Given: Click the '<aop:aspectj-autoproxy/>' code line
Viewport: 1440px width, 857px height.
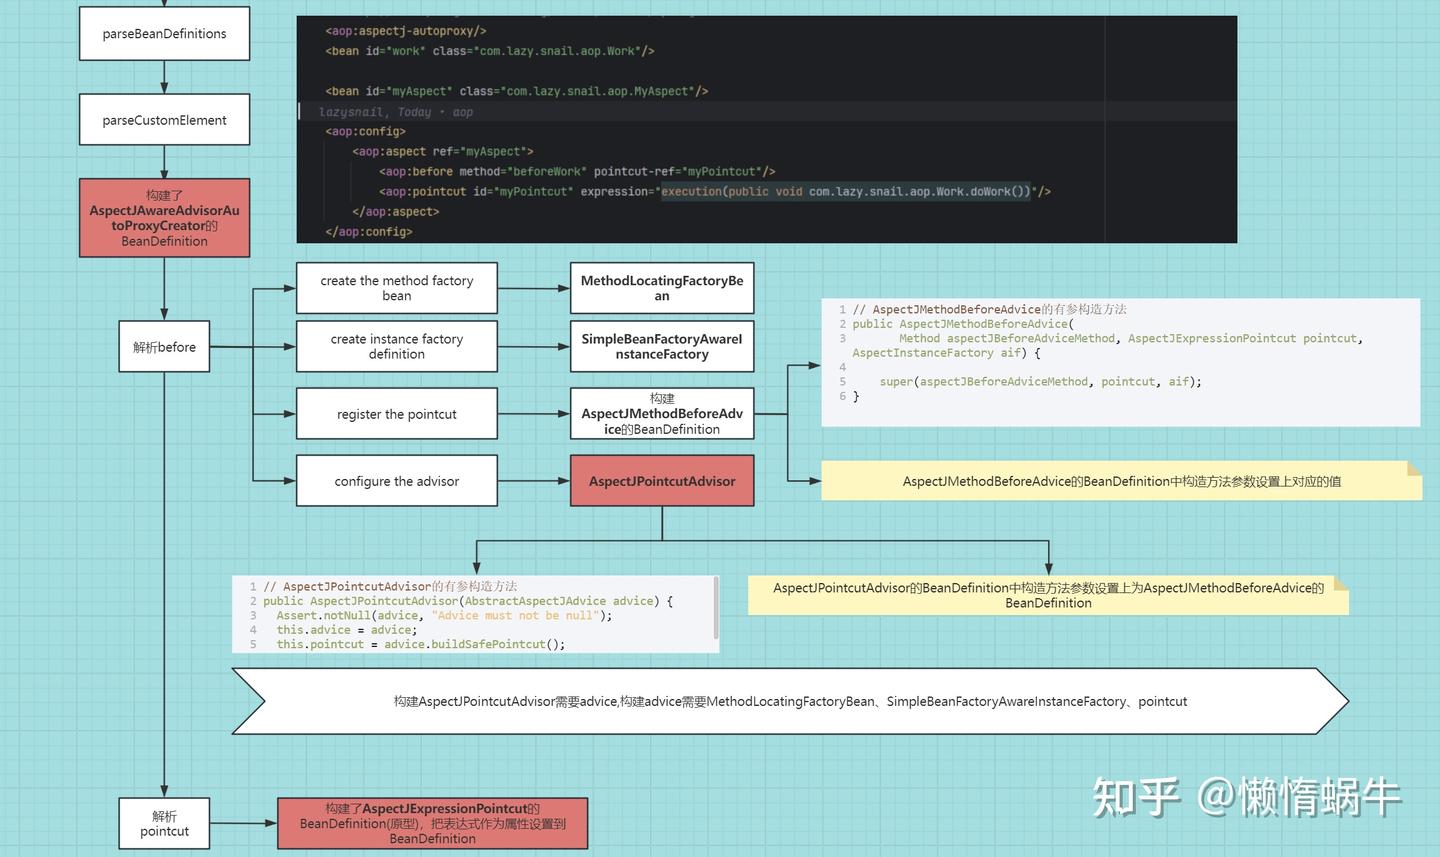Looking at the screenshot, I should tap(406, 31).
